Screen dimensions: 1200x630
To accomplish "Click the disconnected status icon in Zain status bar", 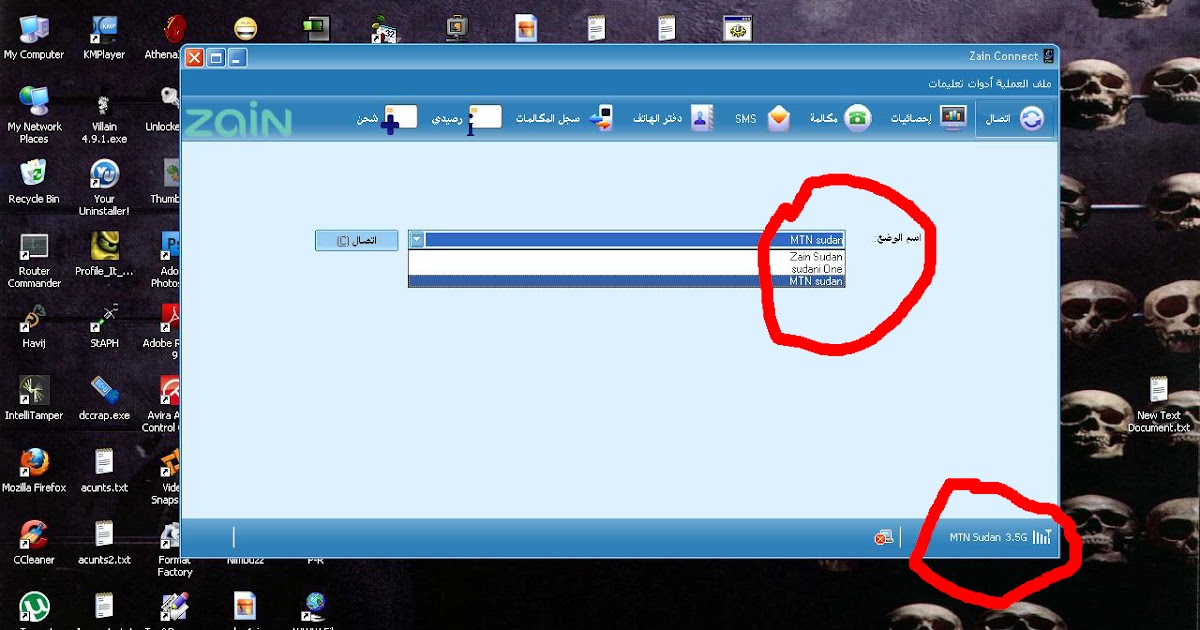I will [883, 538].
